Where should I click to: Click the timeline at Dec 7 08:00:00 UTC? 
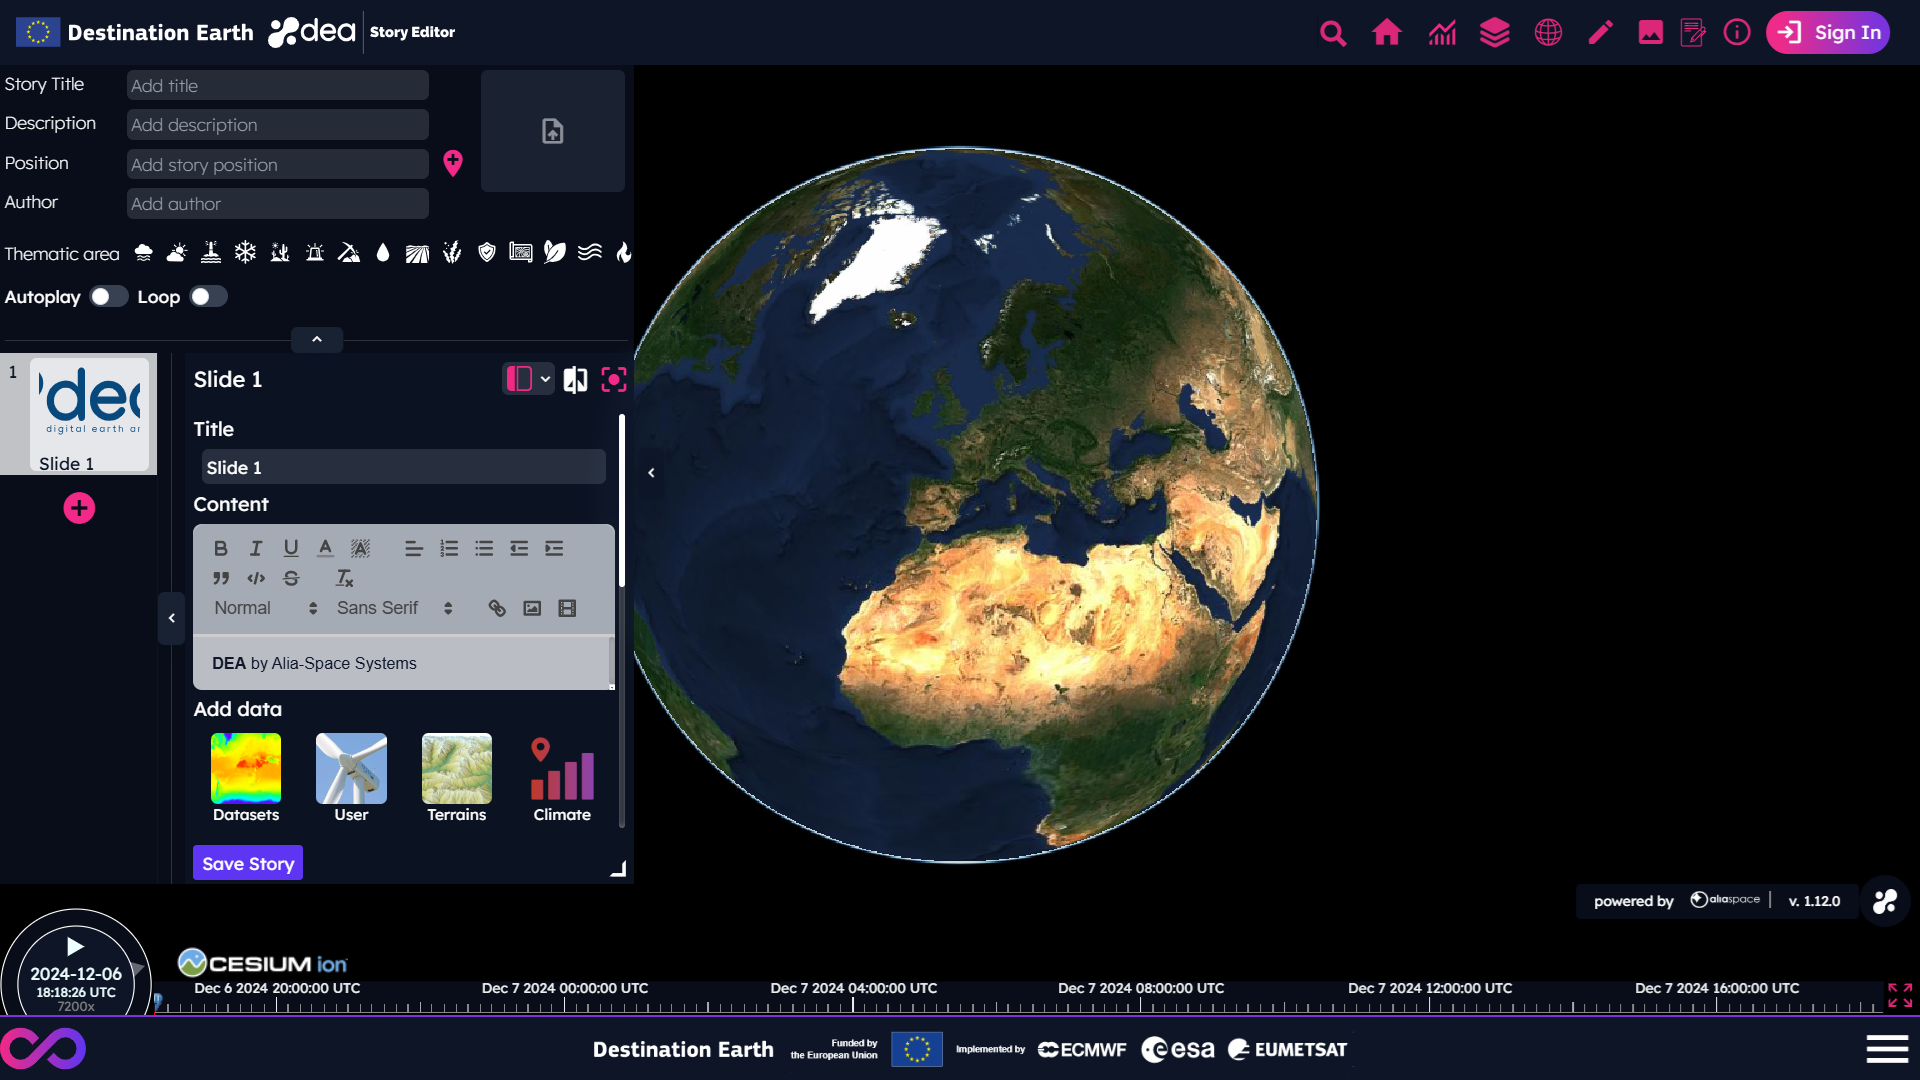click(x=1141, y=1004)
